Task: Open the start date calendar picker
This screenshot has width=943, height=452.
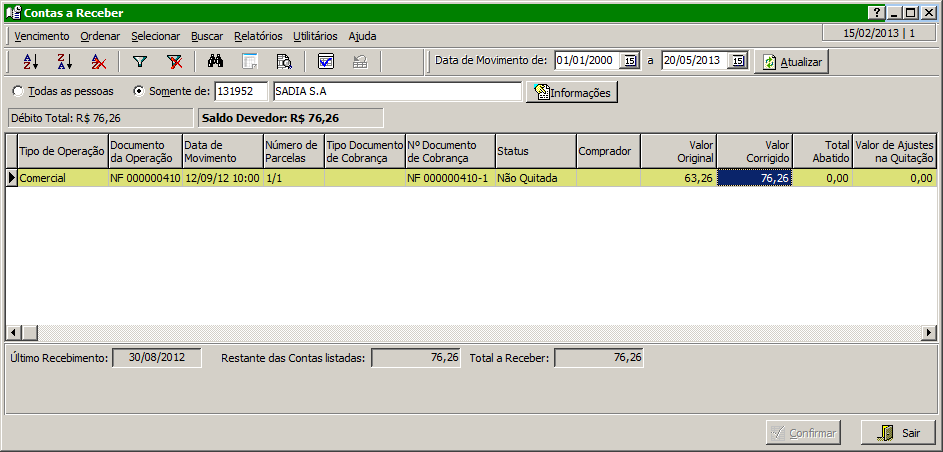Action: 630,61
